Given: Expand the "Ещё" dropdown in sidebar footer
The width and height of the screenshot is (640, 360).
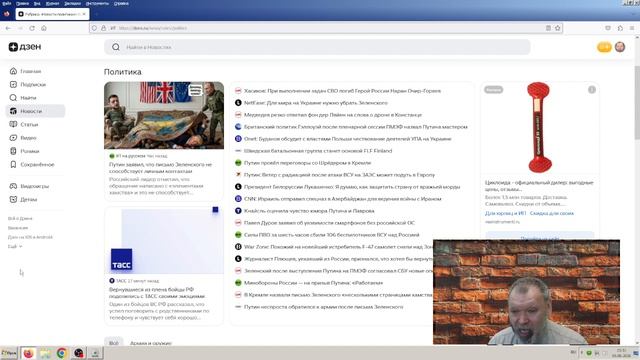Looking at the screenshot, I should 15,247.
